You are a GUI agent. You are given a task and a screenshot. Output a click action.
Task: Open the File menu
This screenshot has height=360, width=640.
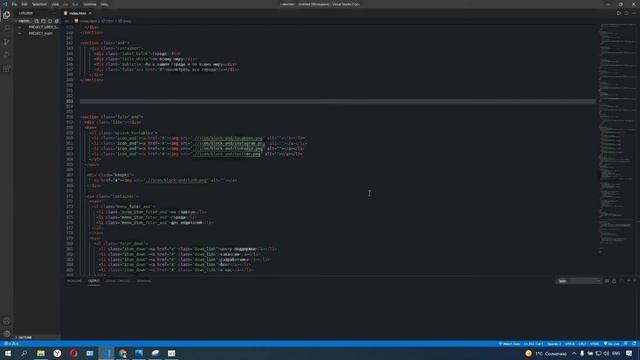[x=14, y=4]
